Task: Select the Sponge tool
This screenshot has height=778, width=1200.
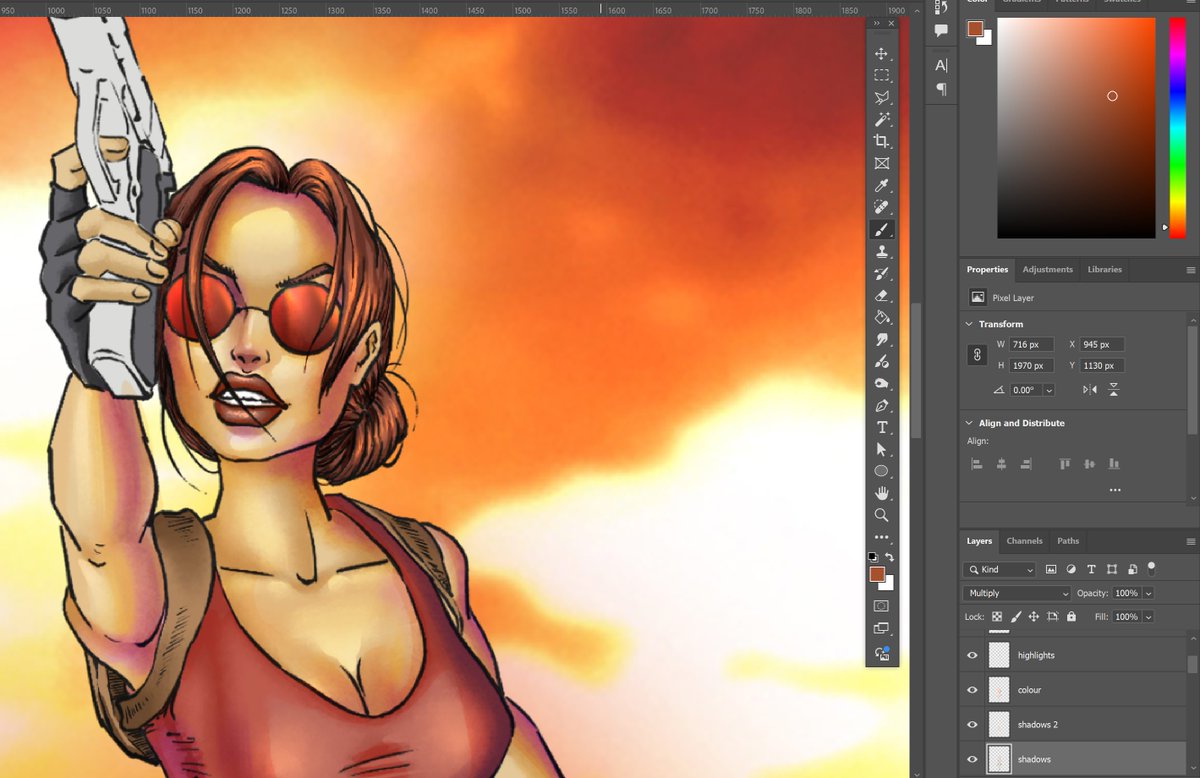Action: [881, 384]
